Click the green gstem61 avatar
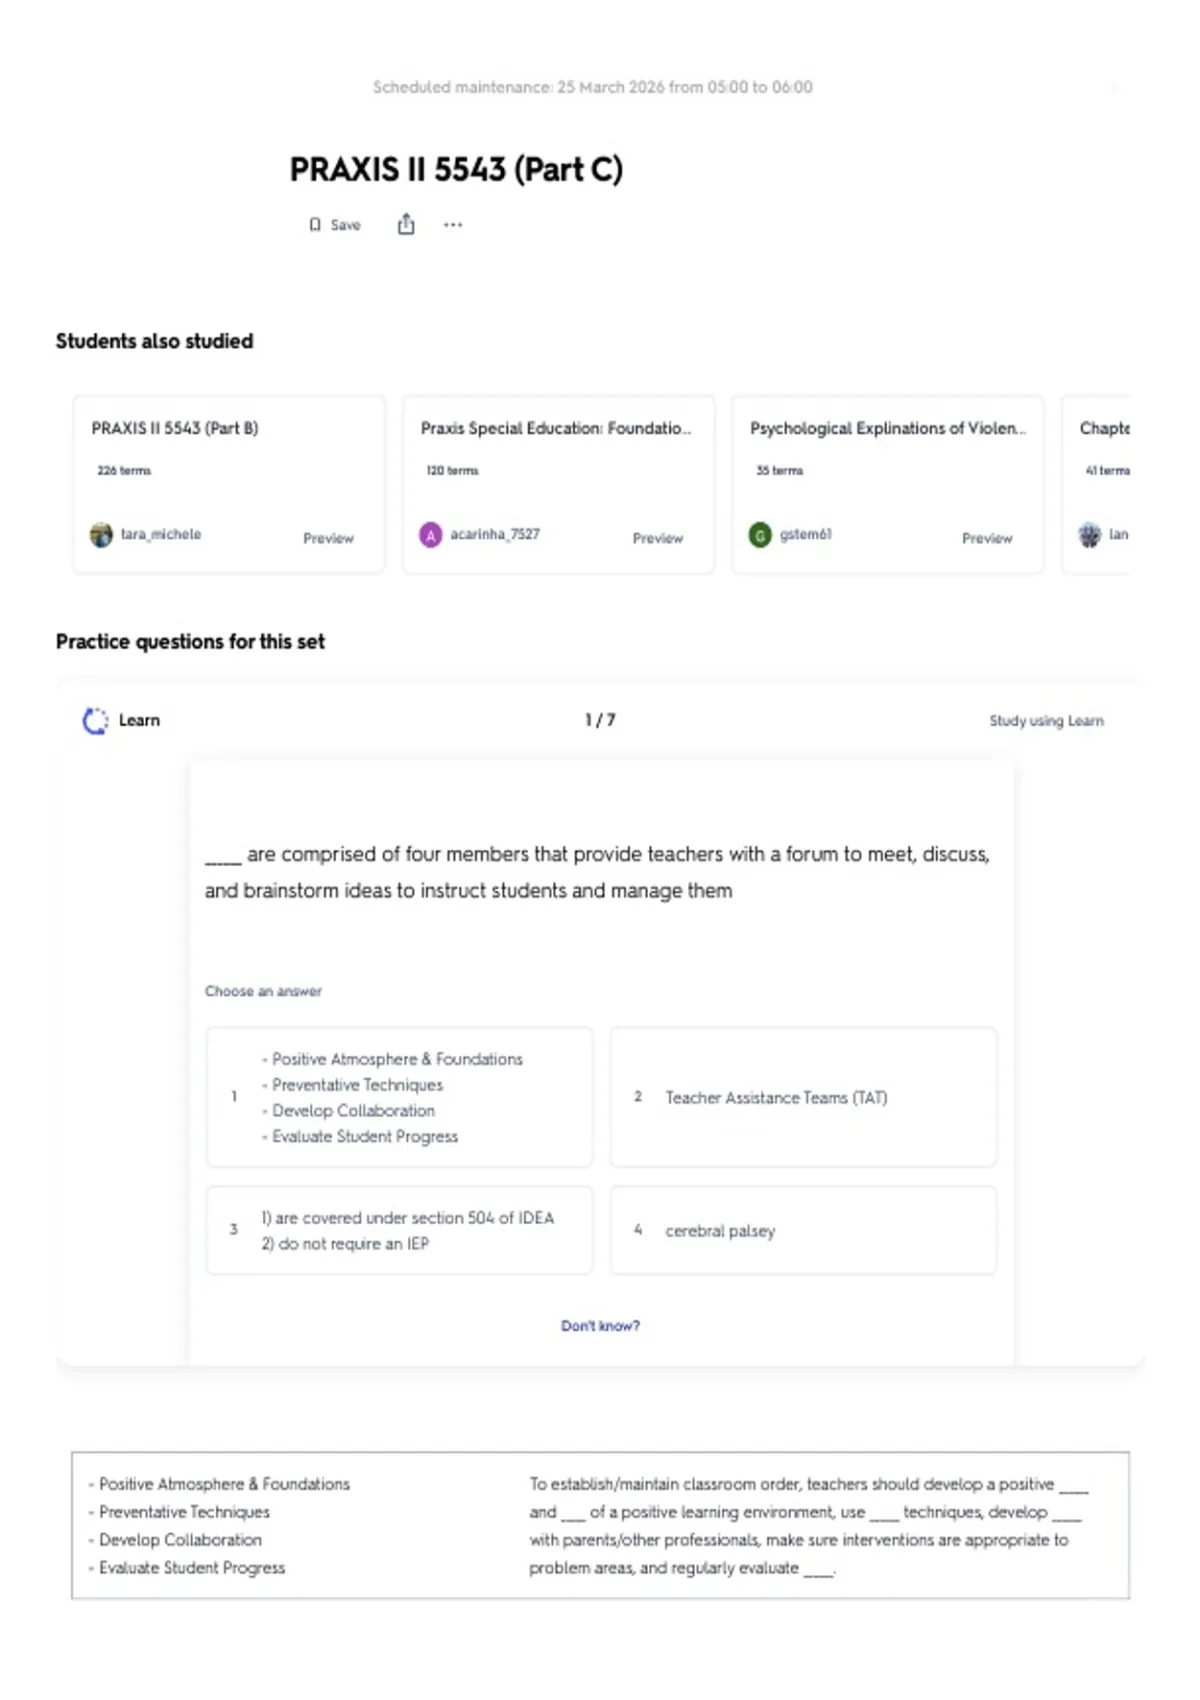 click(760, 535)
